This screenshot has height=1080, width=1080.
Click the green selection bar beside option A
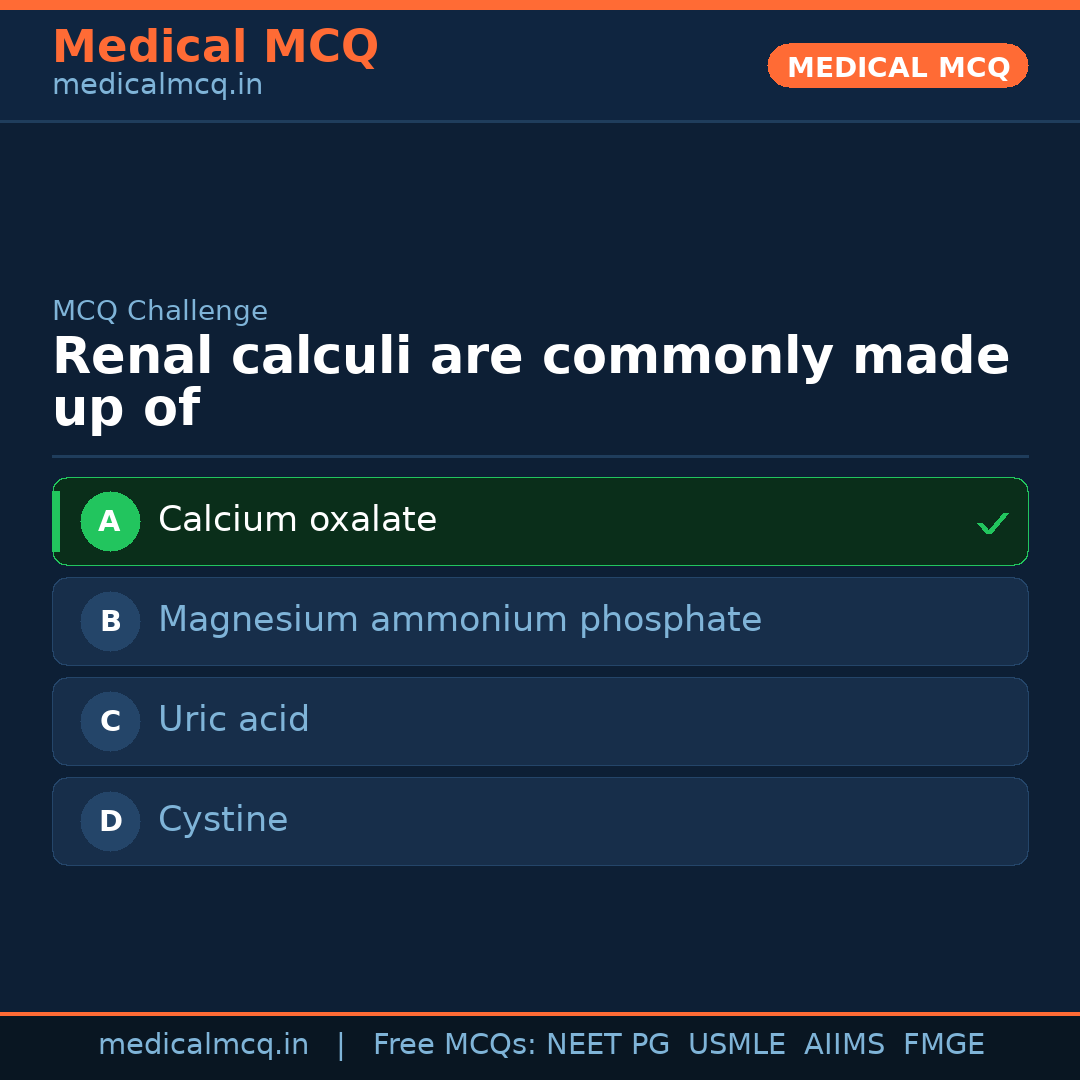(57, 521)
